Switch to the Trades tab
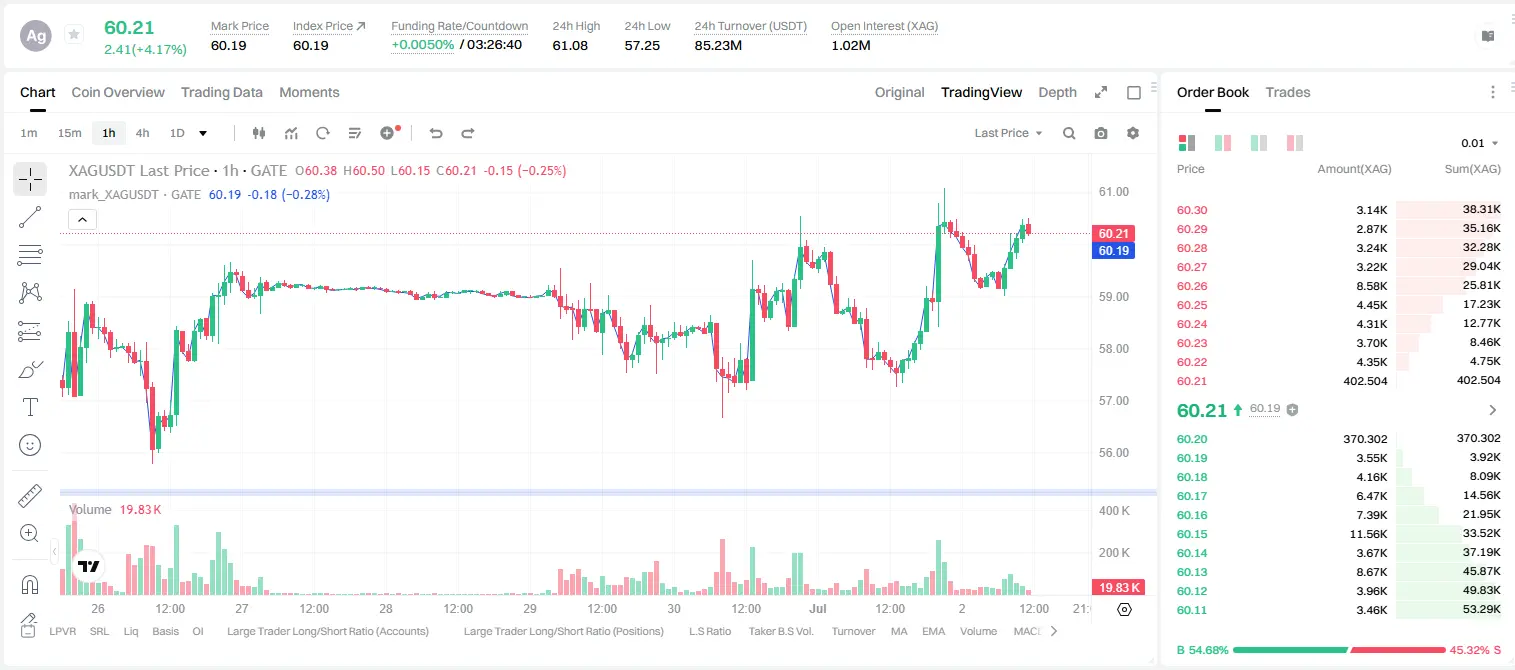 1287,92
